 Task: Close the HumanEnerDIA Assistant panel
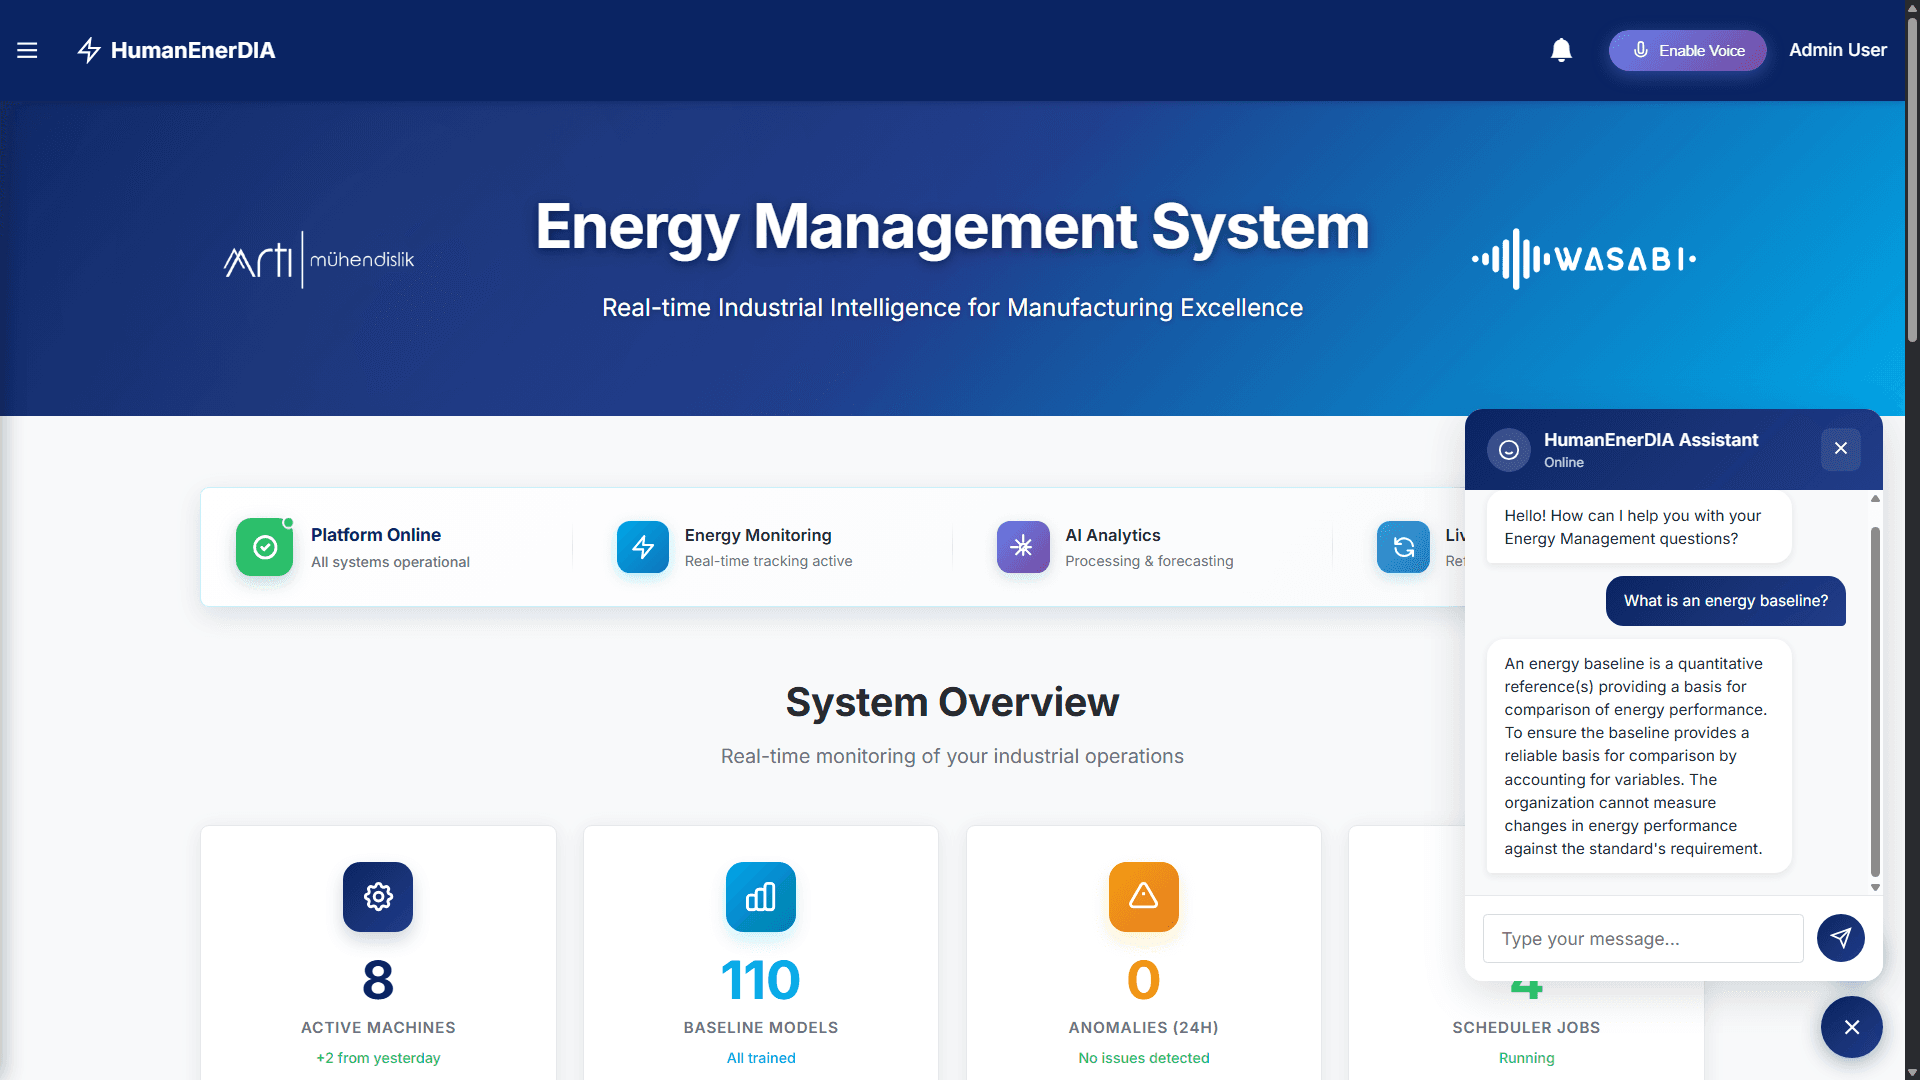tap(1840, 449)
